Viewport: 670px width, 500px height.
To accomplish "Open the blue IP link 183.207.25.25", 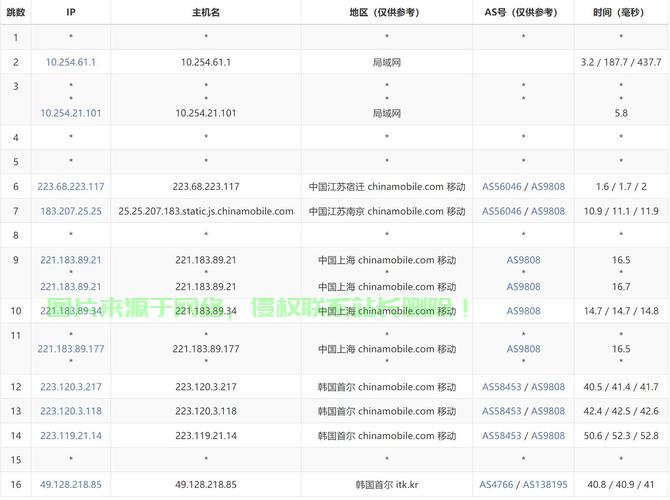I will pyautogui.click(x=71, y=211).
